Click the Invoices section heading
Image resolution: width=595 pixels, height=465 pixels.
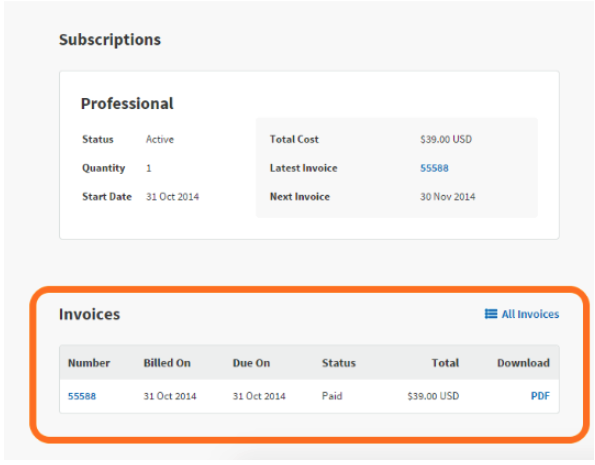pos(90,314)
